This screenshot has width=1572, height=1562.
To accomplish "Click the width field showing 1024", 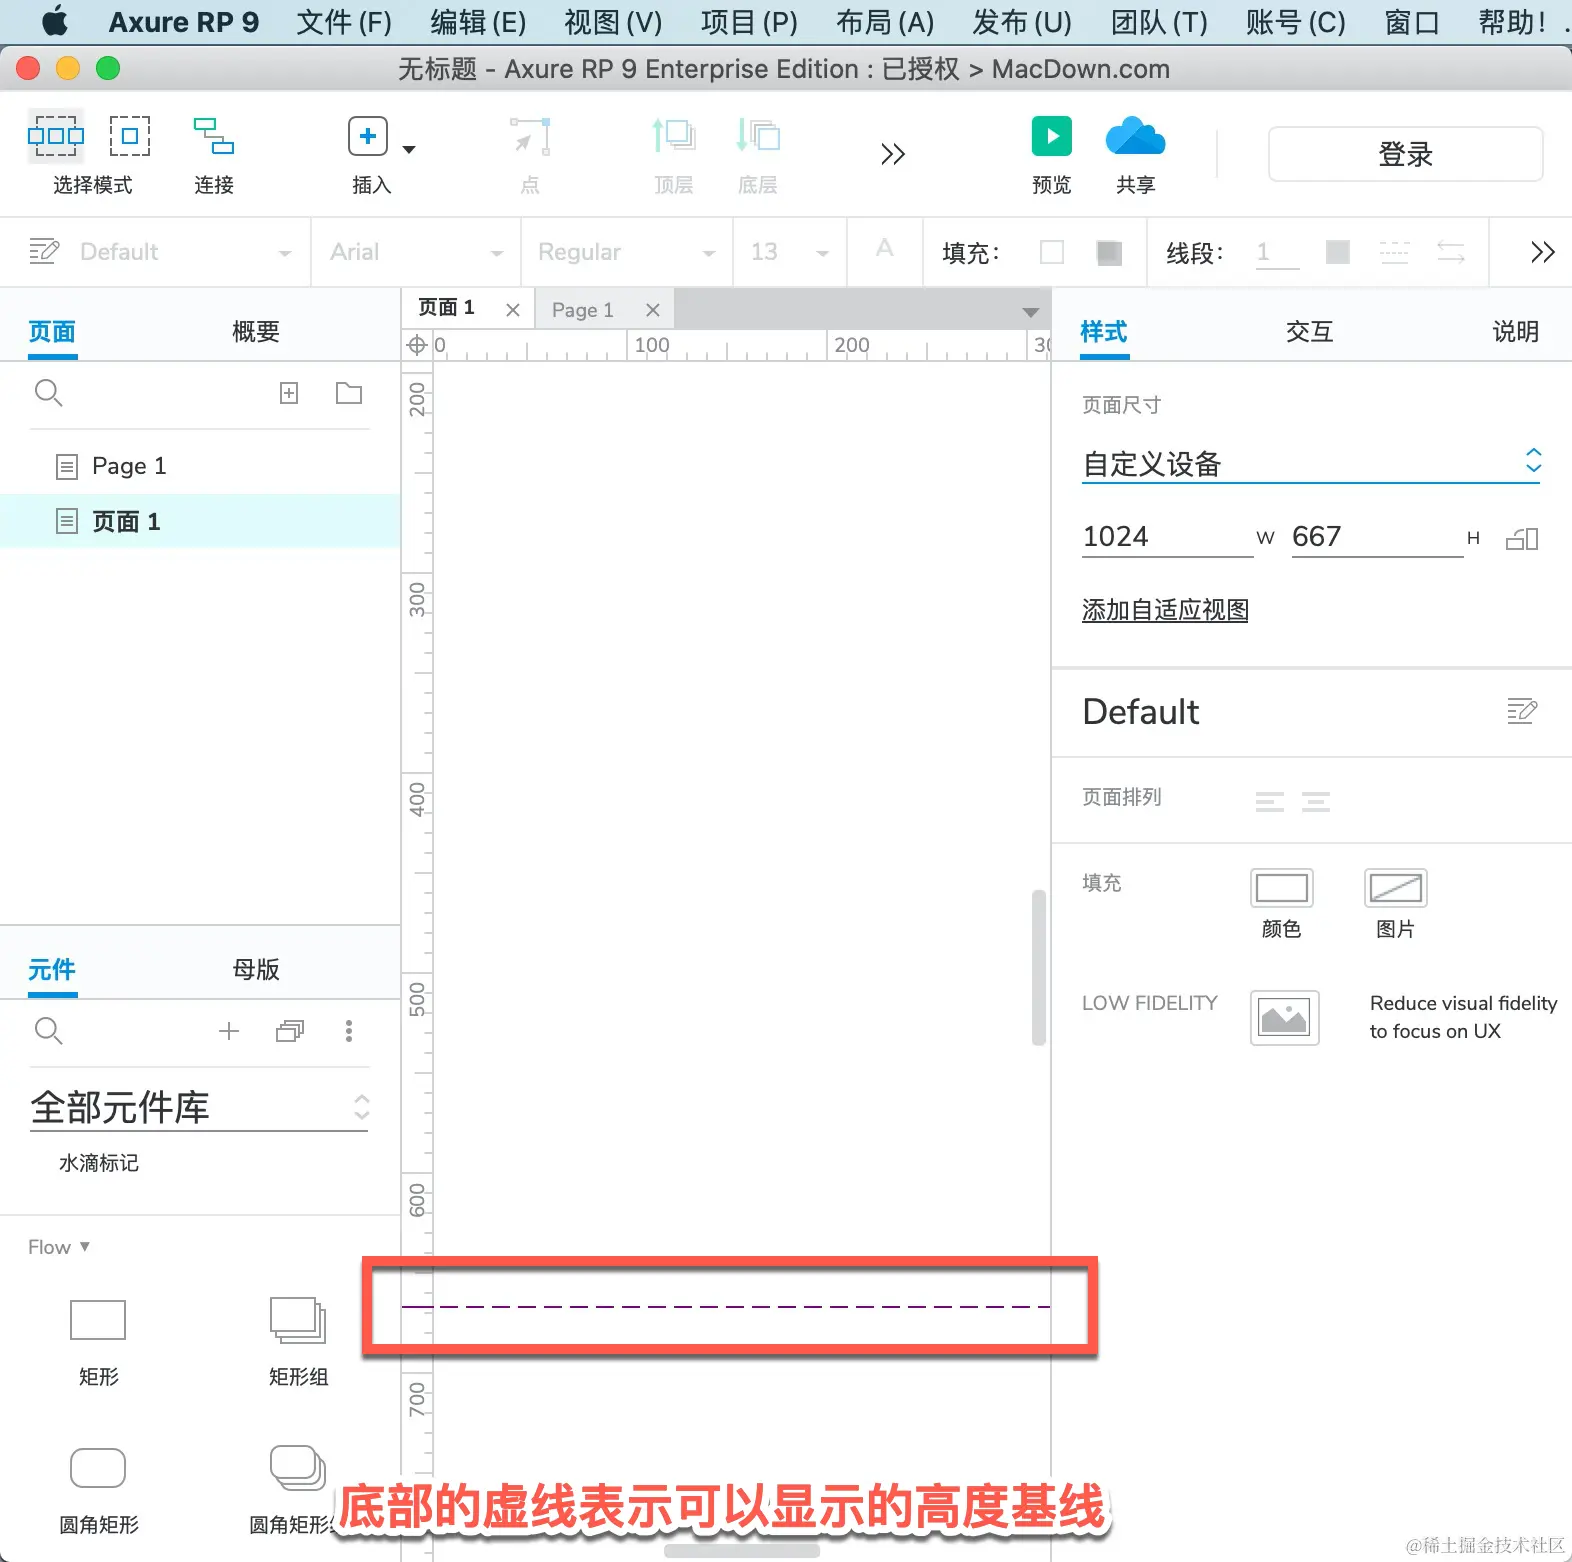I will point(1166,537).
